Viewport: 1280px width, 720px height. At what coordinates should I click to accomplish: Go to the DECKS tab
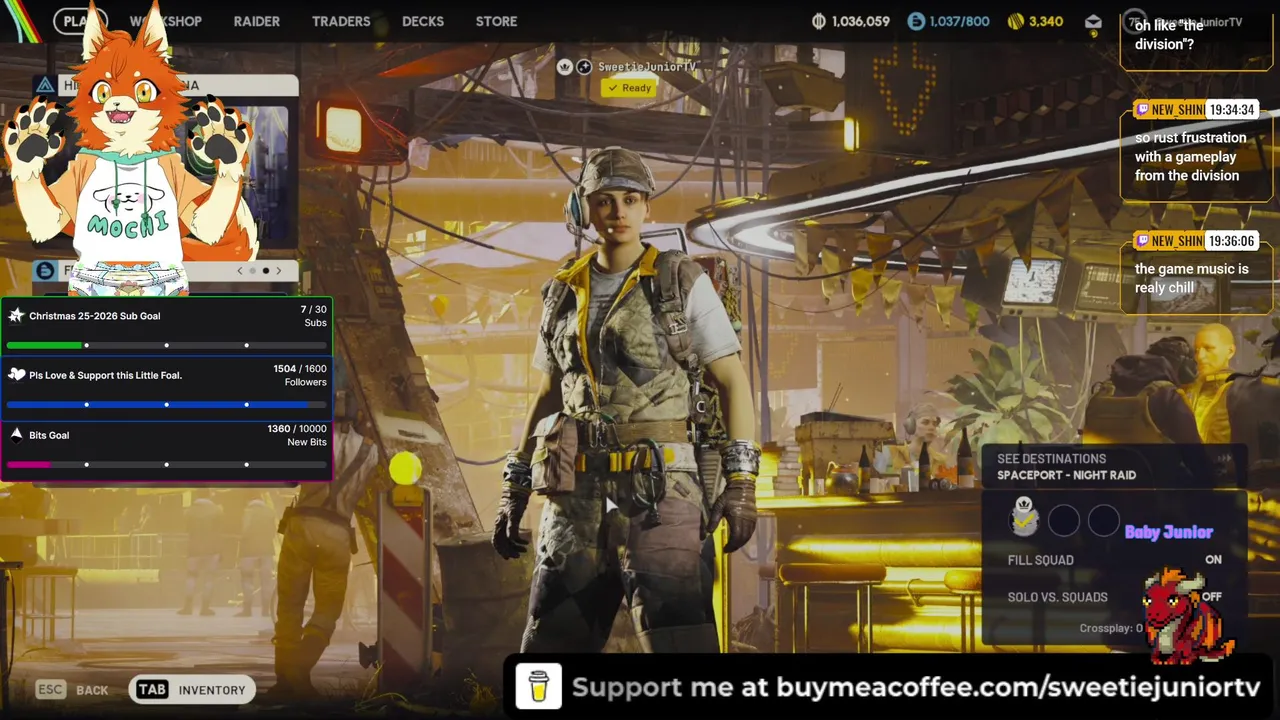pyautogui.click(x=423, y=21)
